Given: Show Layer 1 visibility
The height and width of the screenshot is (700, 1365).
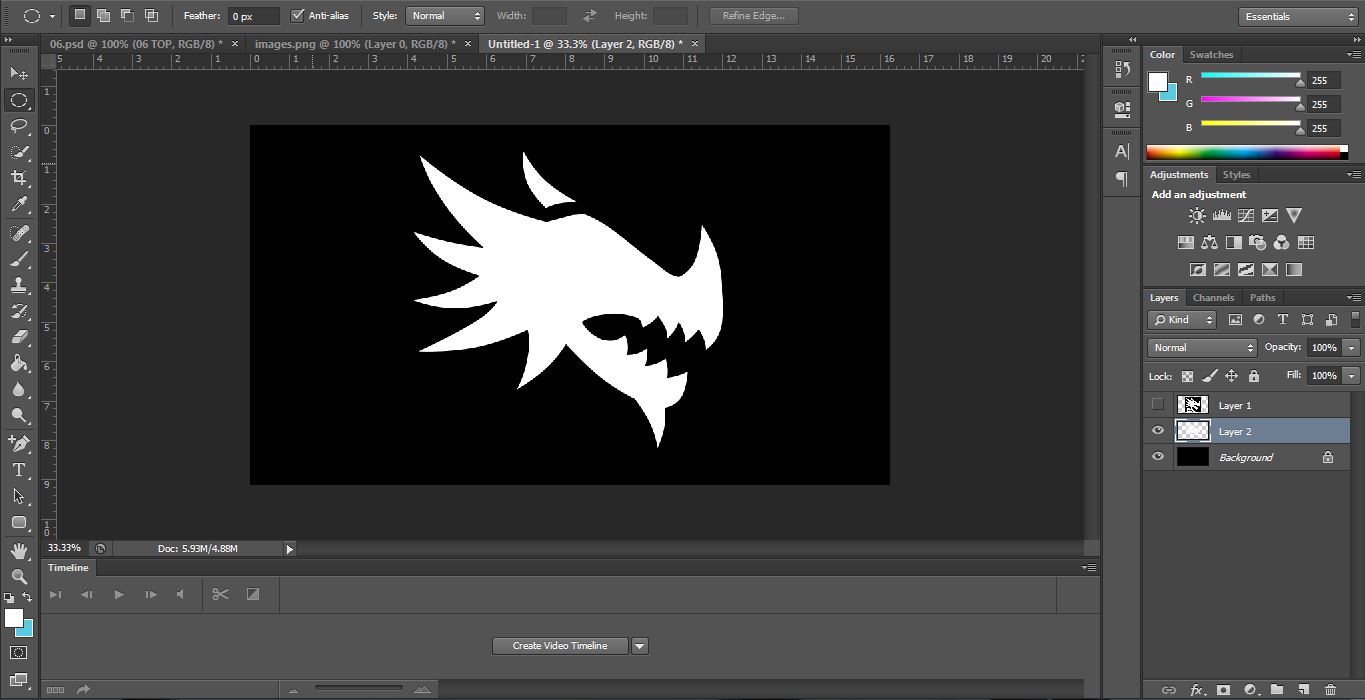Looking at the screenshot, I should point(1158,405).
